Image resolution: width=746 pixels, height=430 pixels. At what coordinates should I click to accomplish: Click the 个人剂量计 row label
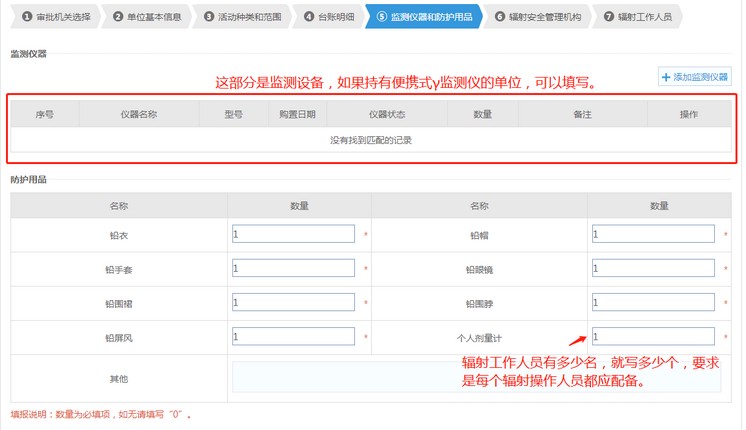click(479, 338)
